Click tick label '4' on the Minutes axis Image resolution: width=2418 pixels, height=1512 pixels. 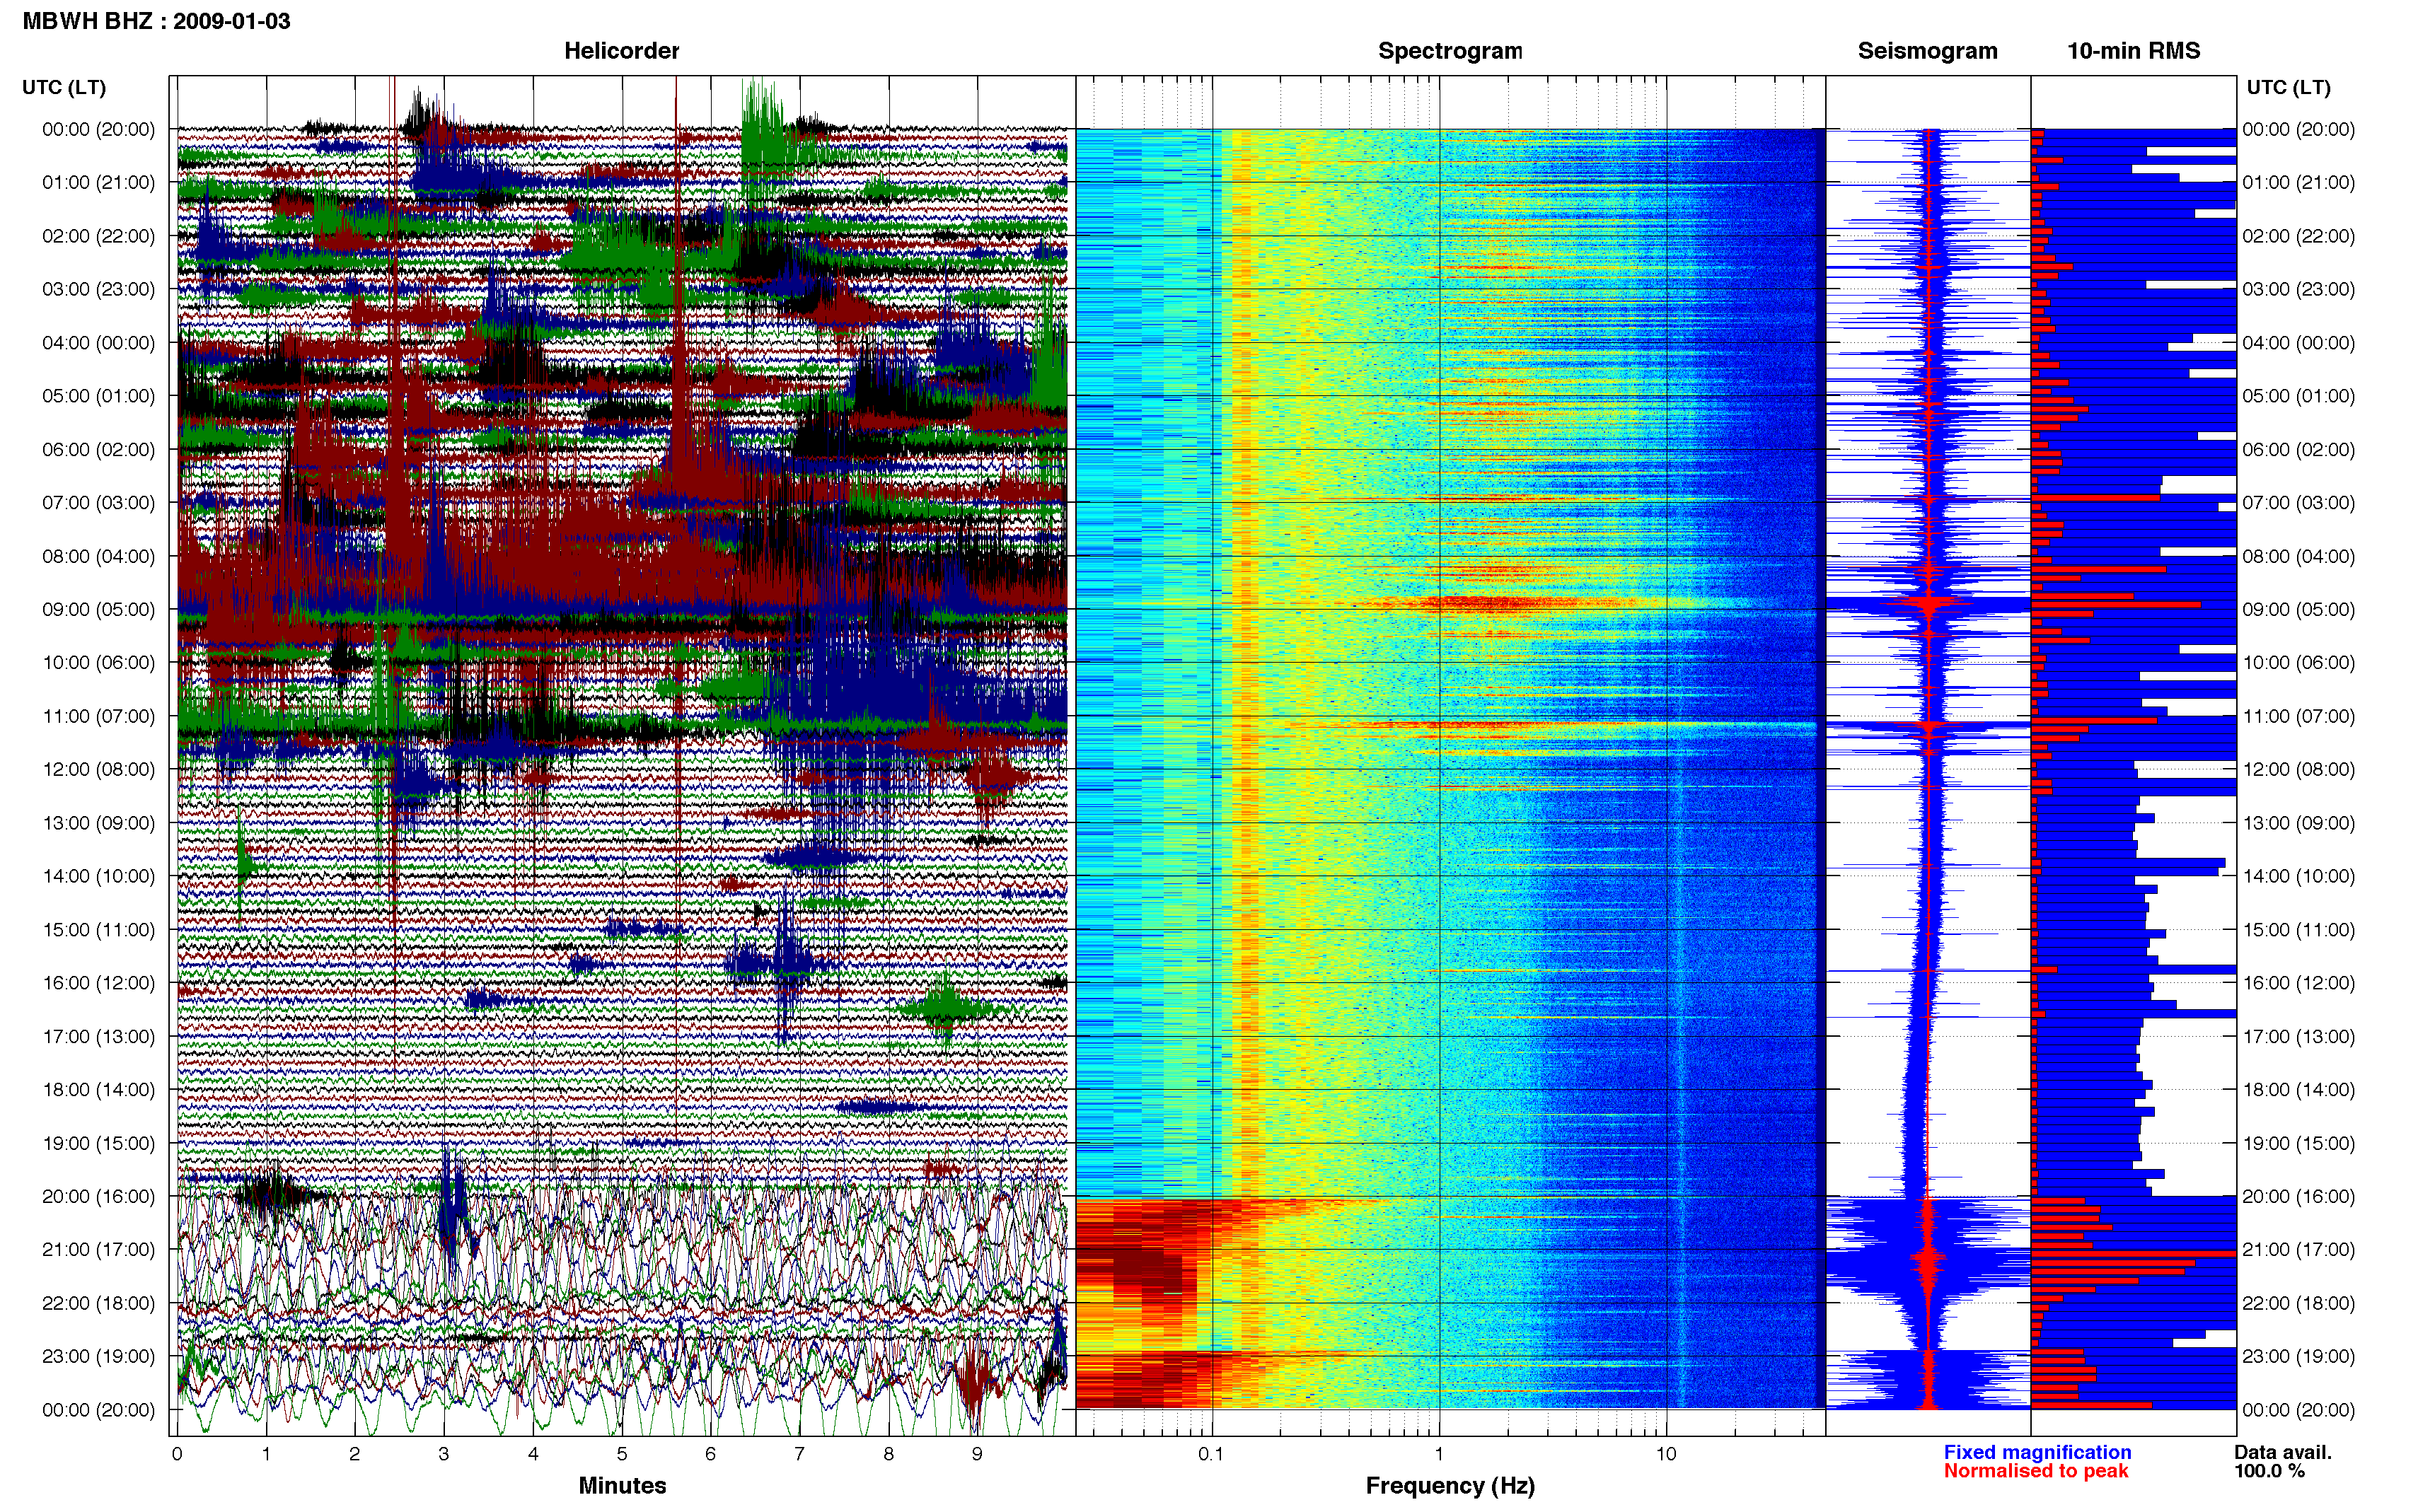point(533,1454)
